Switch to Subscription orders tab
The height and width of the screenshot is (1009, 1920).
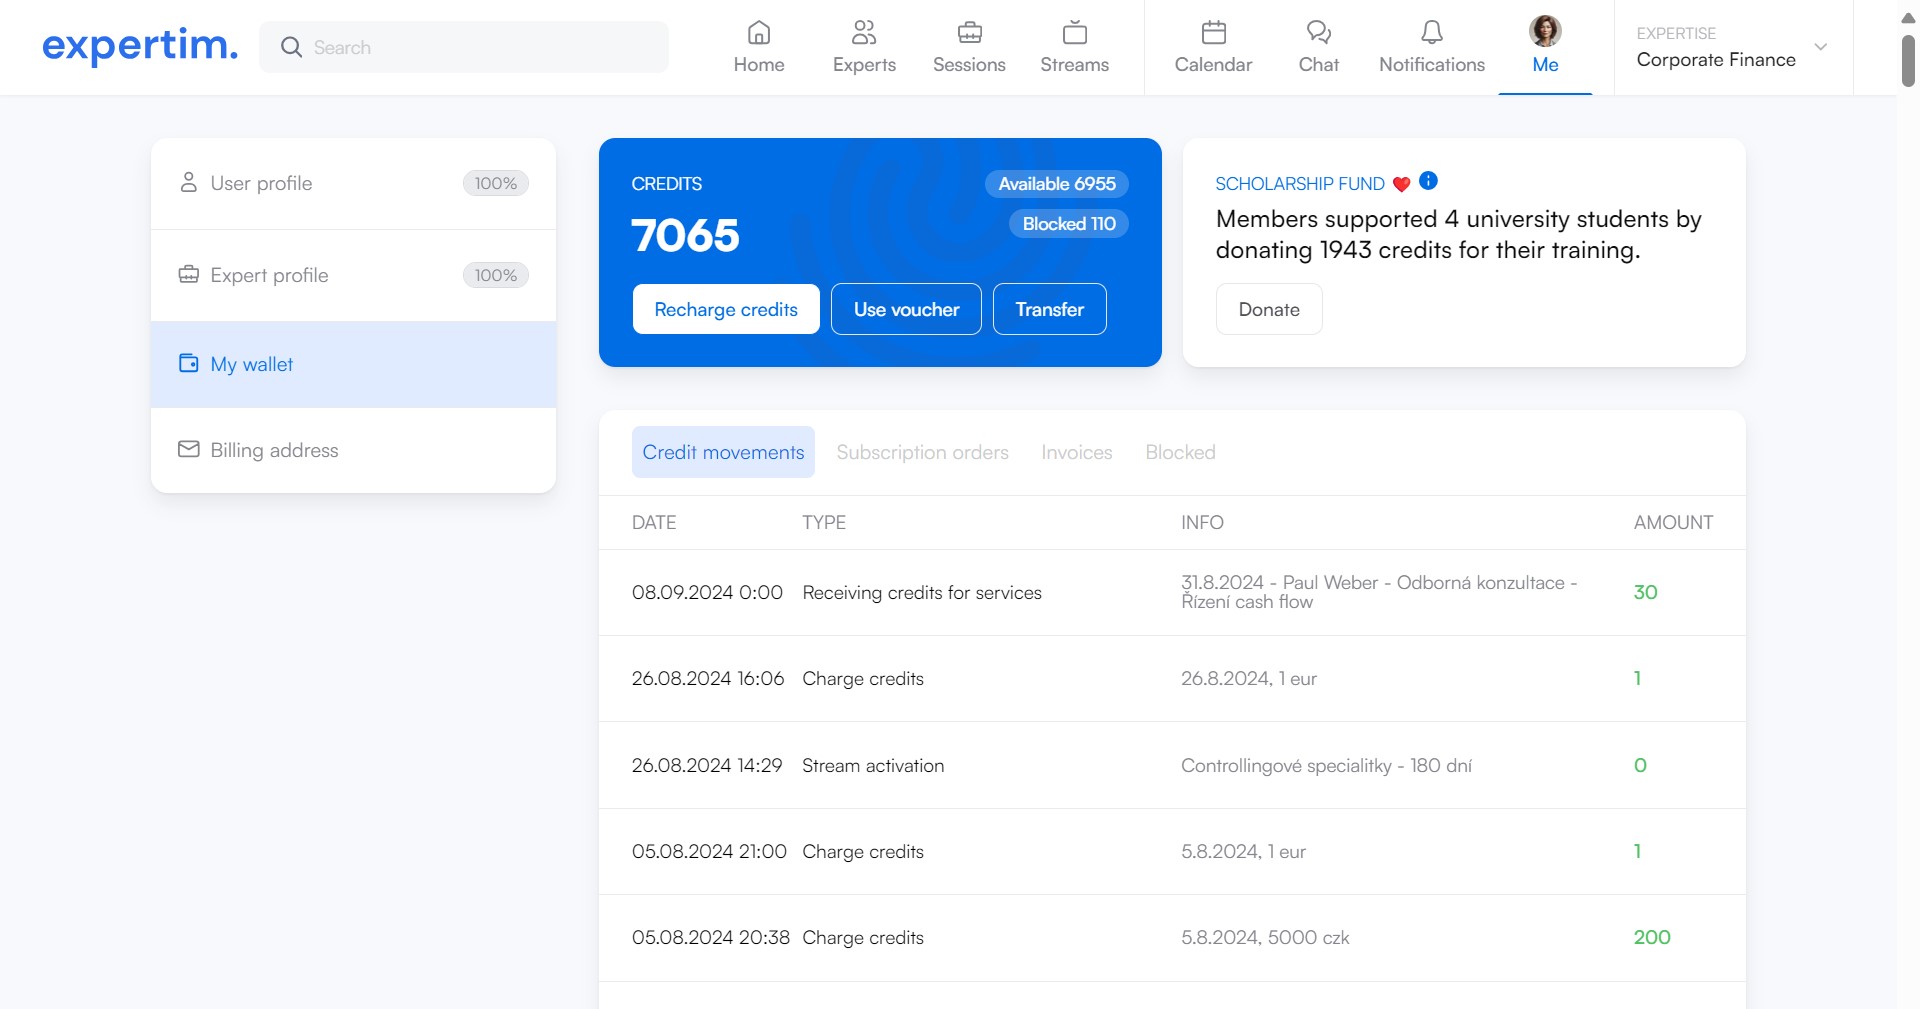click(922, 452)
